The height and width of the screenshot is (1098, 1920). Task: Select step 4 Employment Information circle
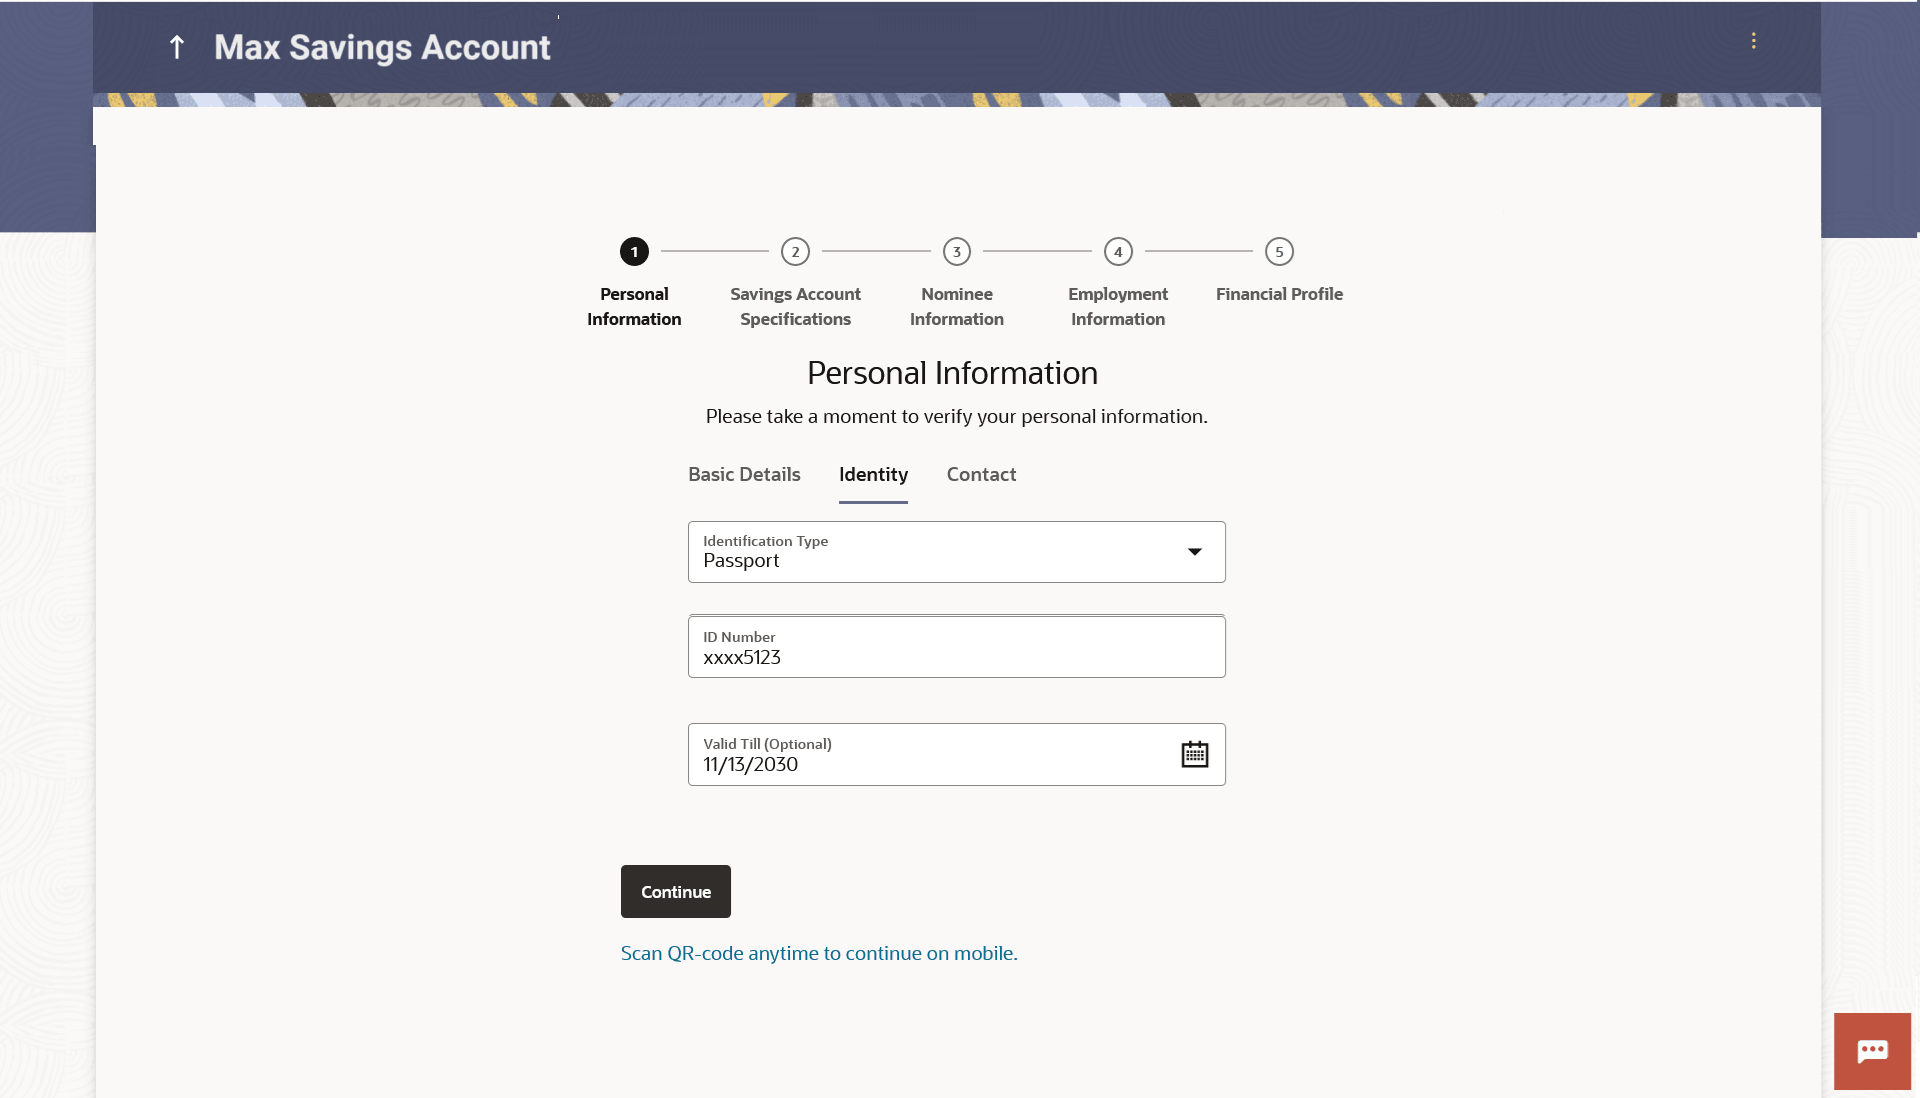pyautogui.click(x=1118, y=252)
